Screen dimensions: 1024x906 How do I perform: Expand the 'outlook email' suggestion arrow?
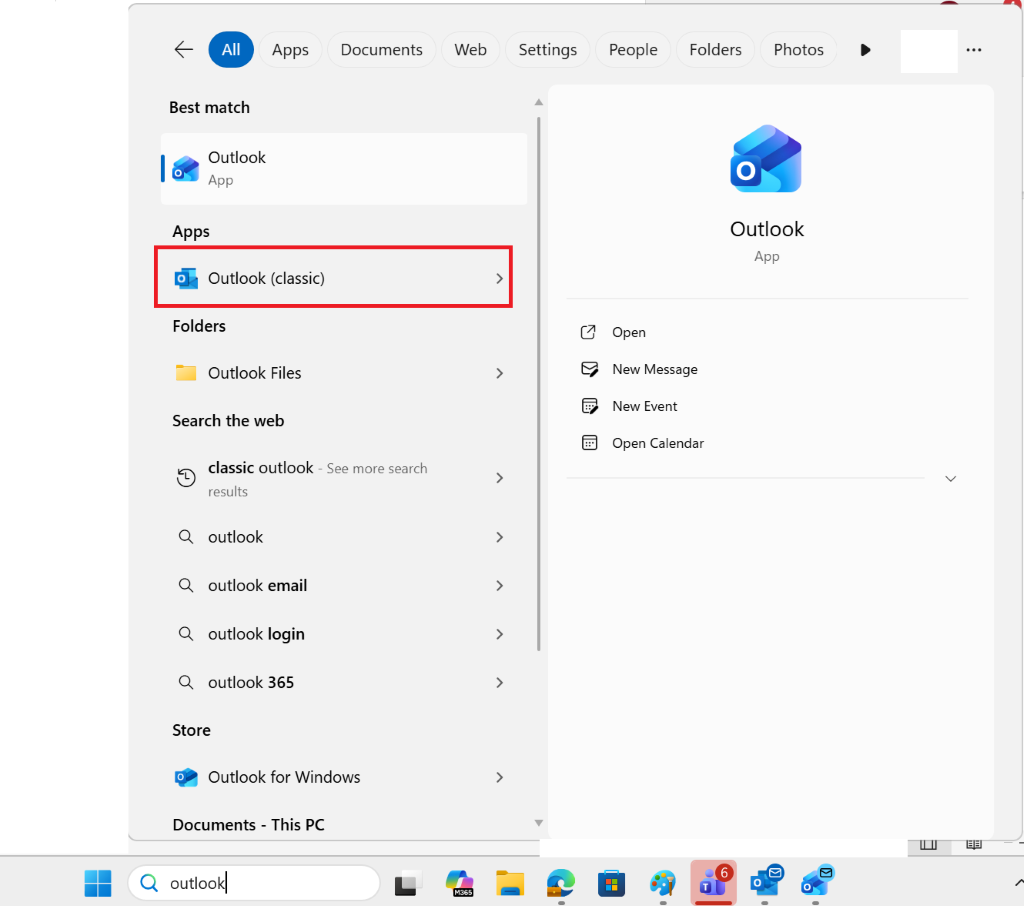(x=499, y=585)
